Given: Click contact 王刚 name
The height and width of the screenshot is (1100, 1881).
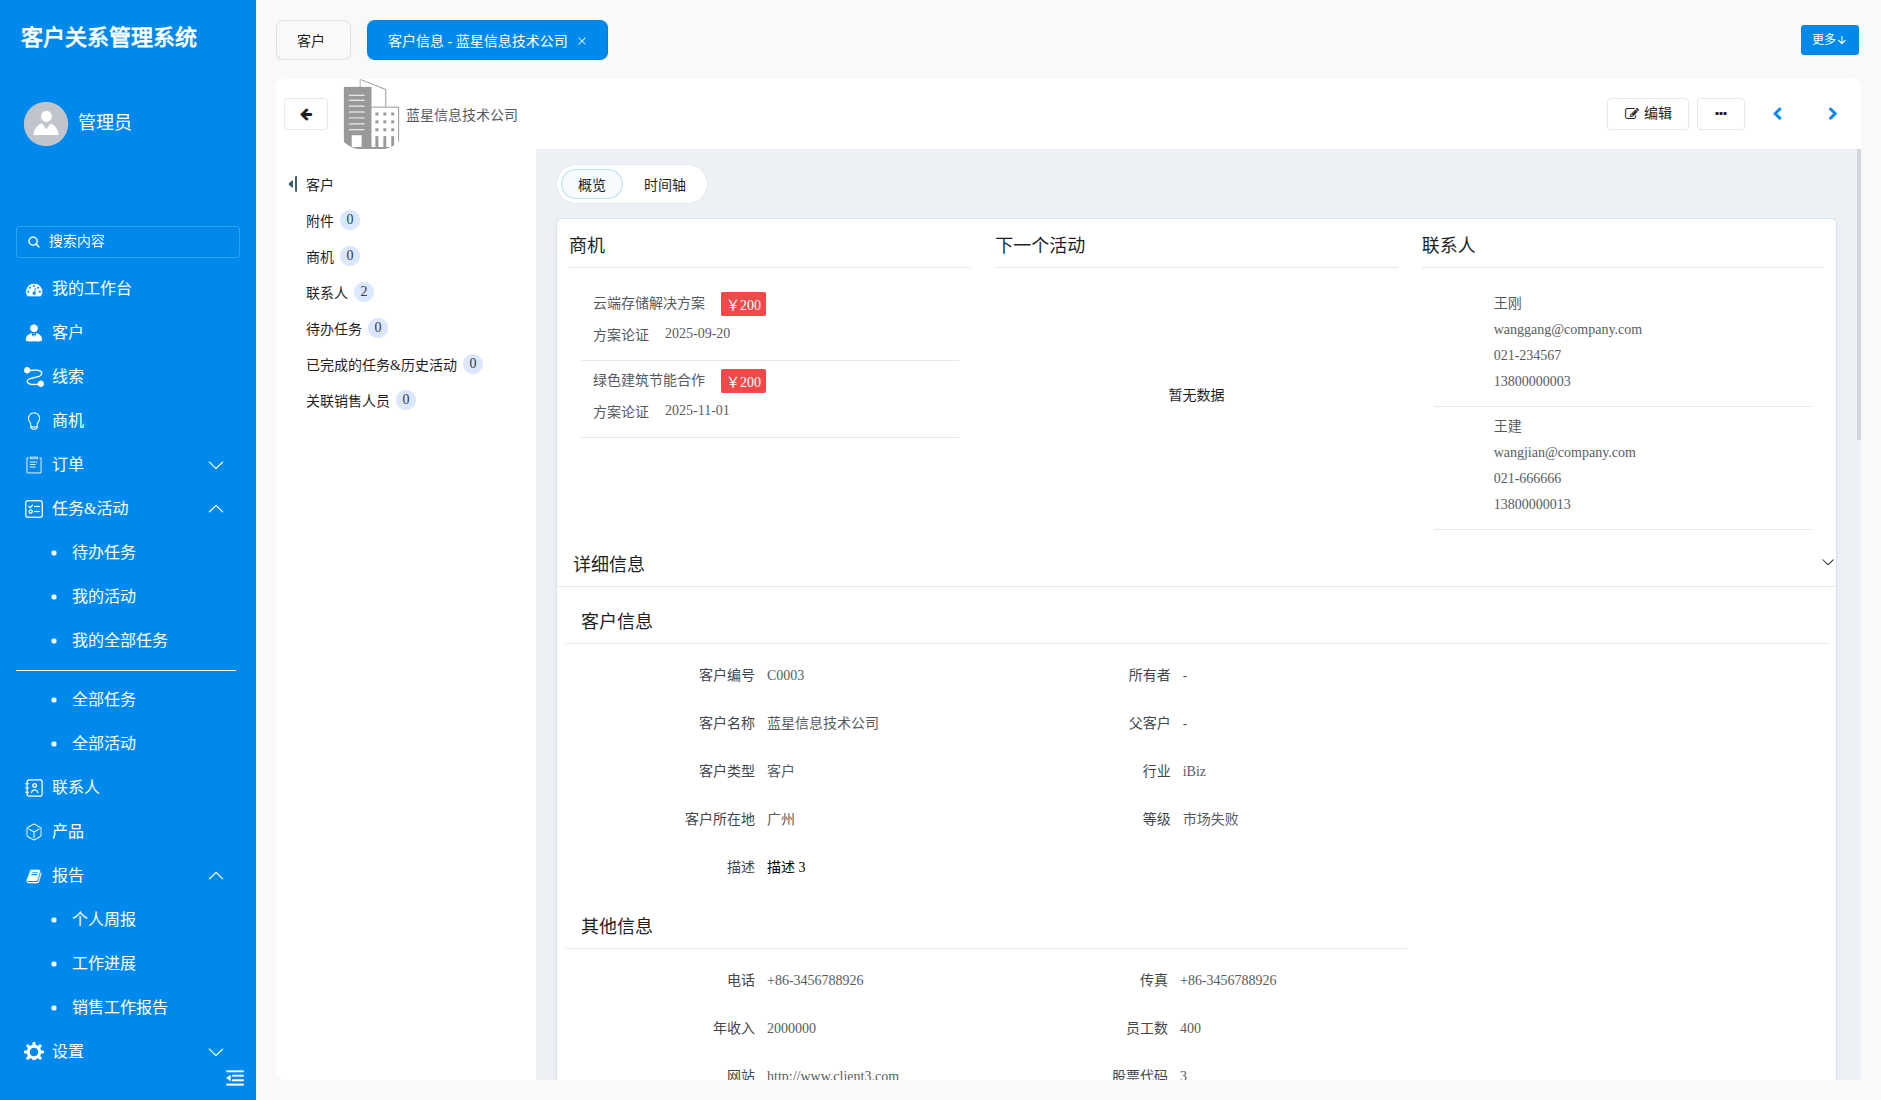Looking at the screenshot, I should pyautogui.click(x=1507, y=303).
